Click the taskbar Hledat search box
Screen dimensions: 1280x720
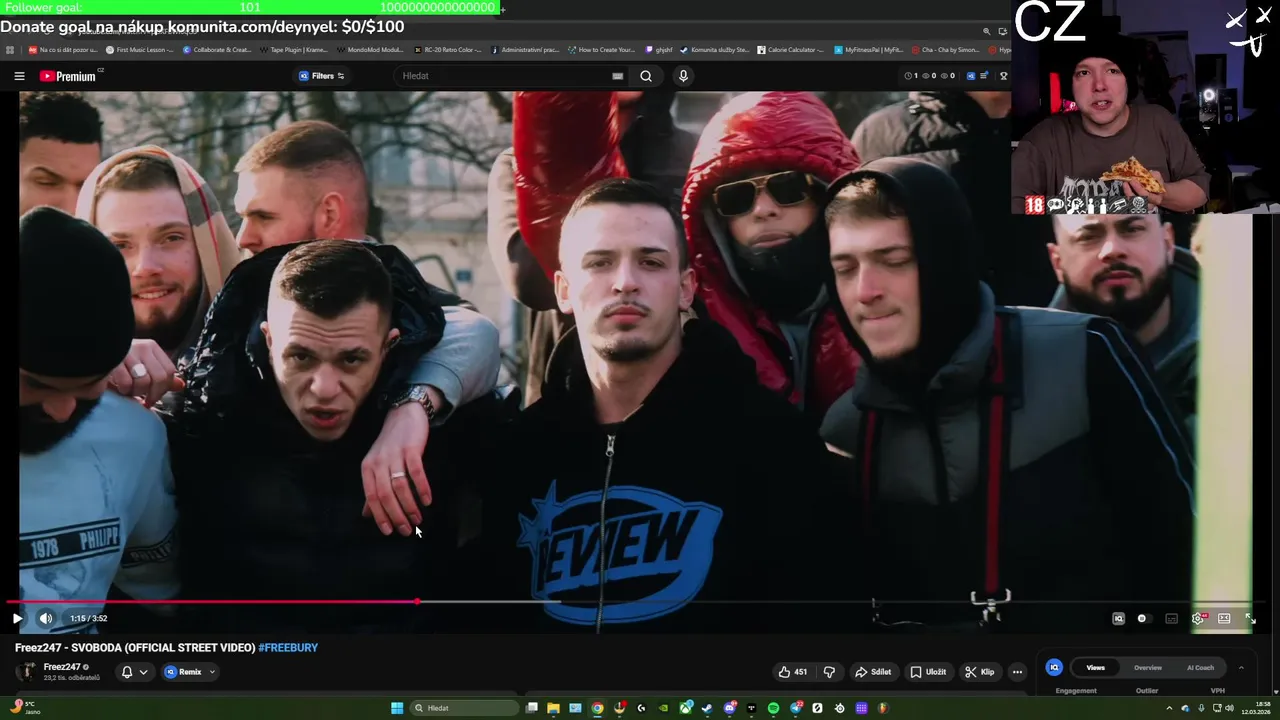pos(464,708)
